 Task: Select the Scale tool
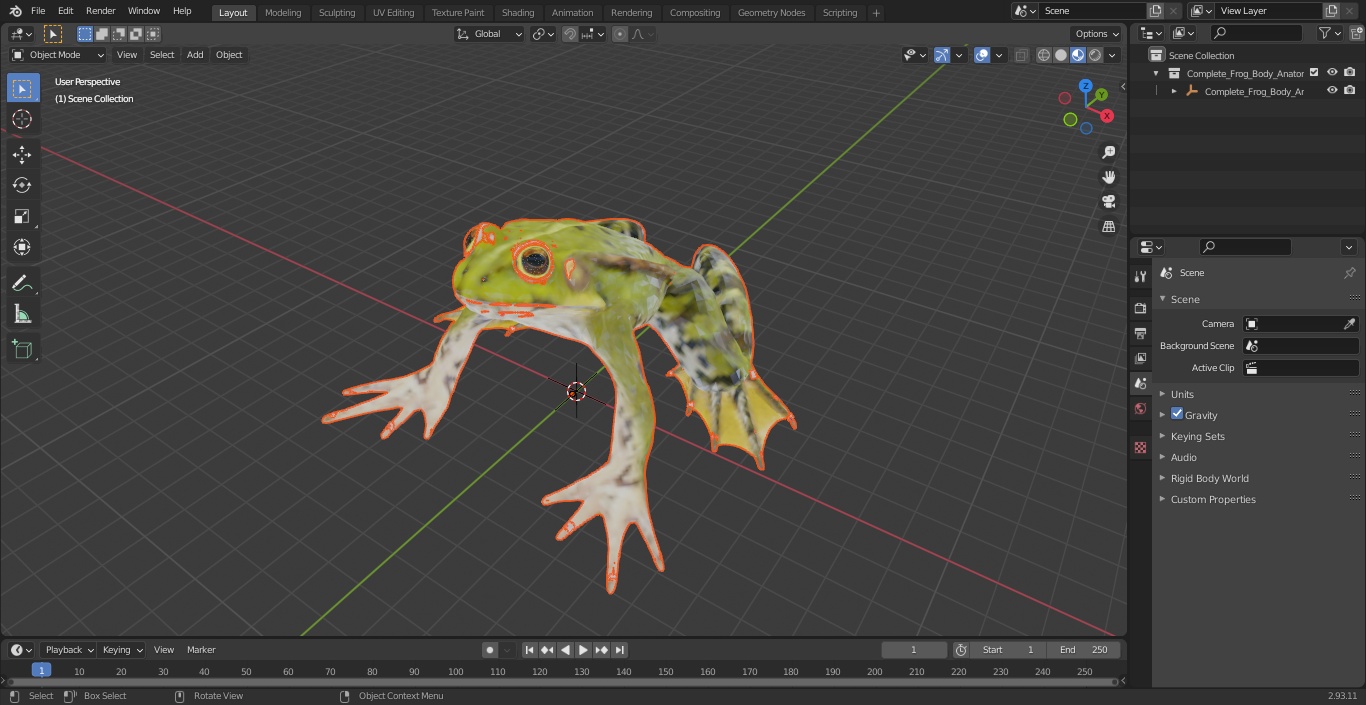coord(22,216)
